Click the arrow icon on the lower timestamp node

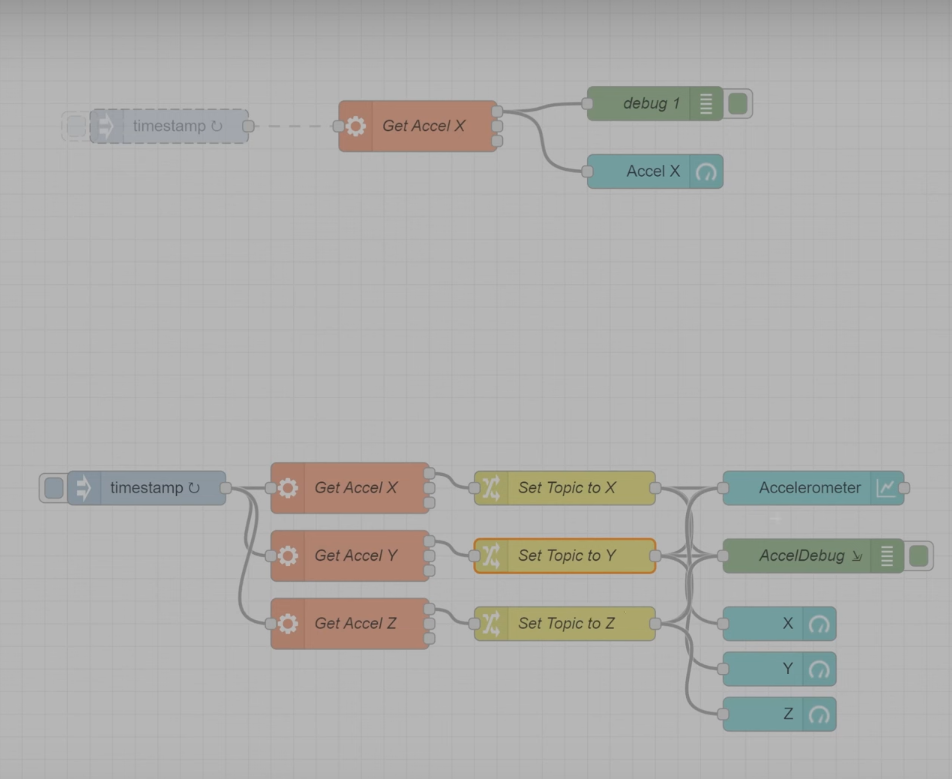[84, 488]
